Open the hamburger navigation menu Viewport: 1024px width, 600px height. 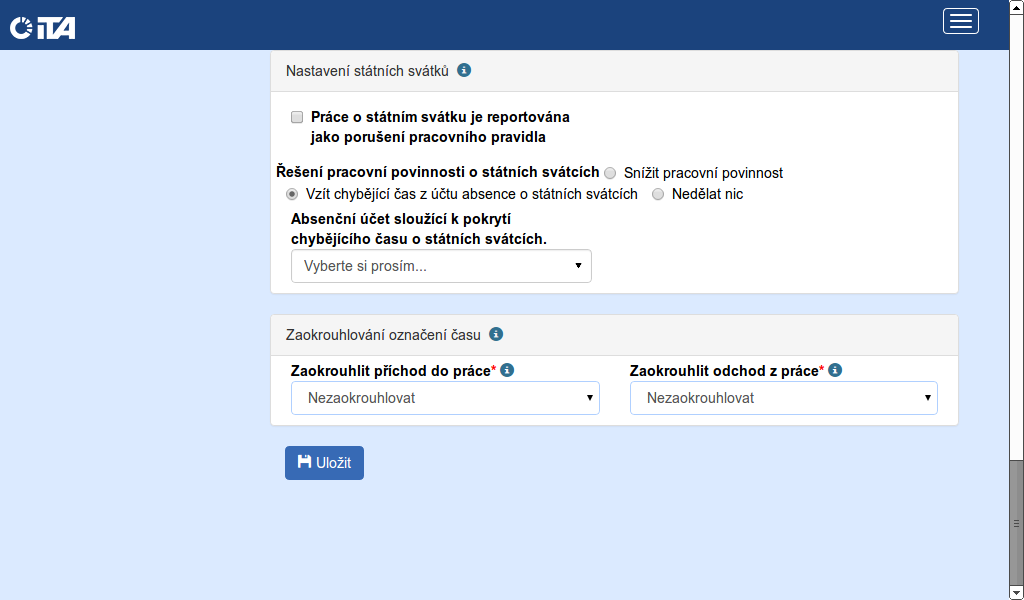pyautogui.click(x=960, y=21)
